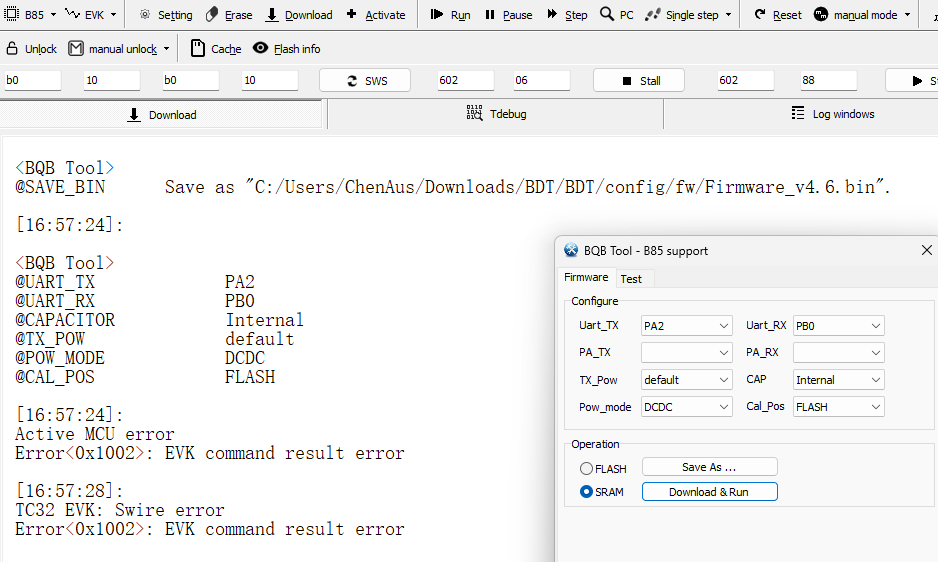Screen dimensions: 938x562
Task: Open the CAP Internal dropdown
Action: tap(839, 379)
